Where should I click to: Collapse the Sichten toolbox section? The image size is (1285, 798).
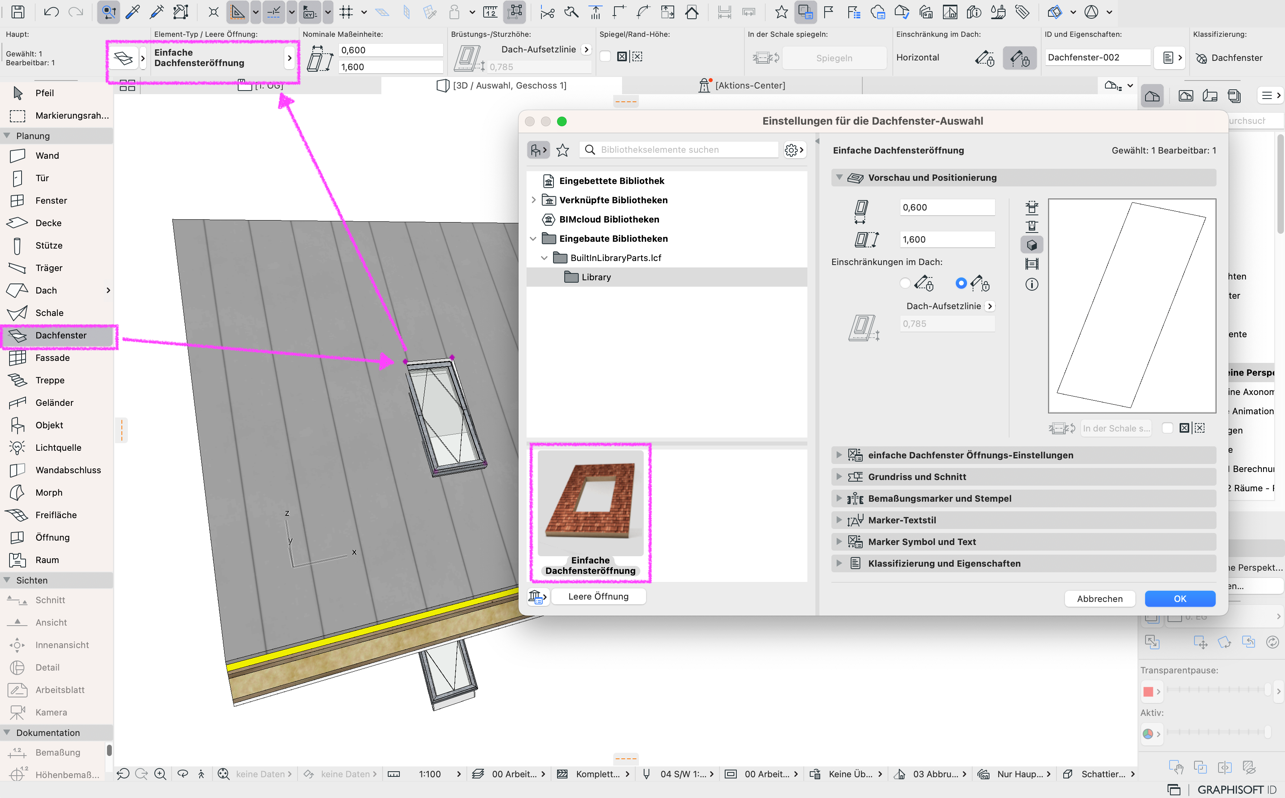(7, 580)
